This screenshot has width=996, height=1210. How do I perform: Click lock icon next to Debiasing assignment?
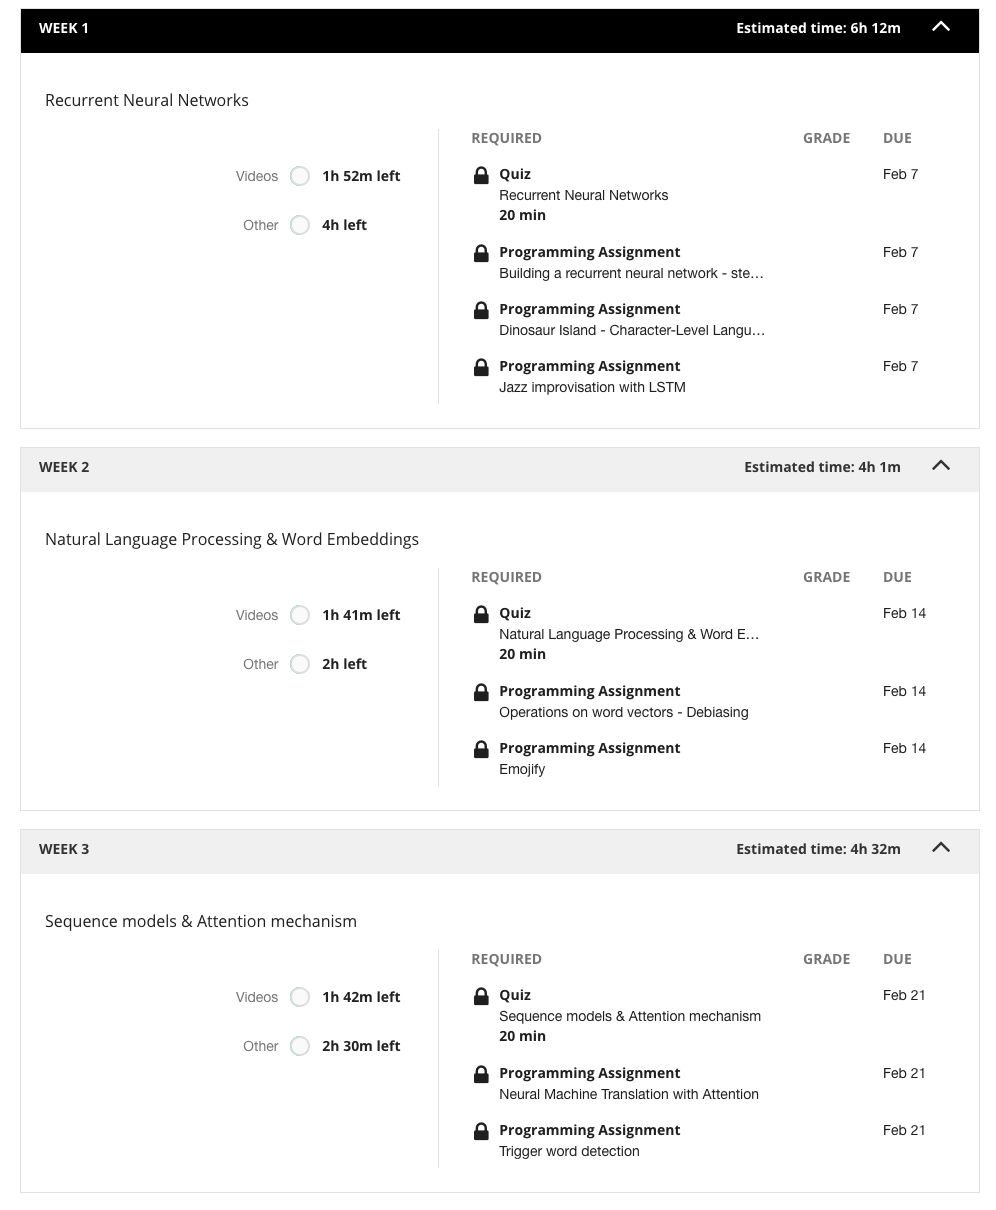click(481, 692)
